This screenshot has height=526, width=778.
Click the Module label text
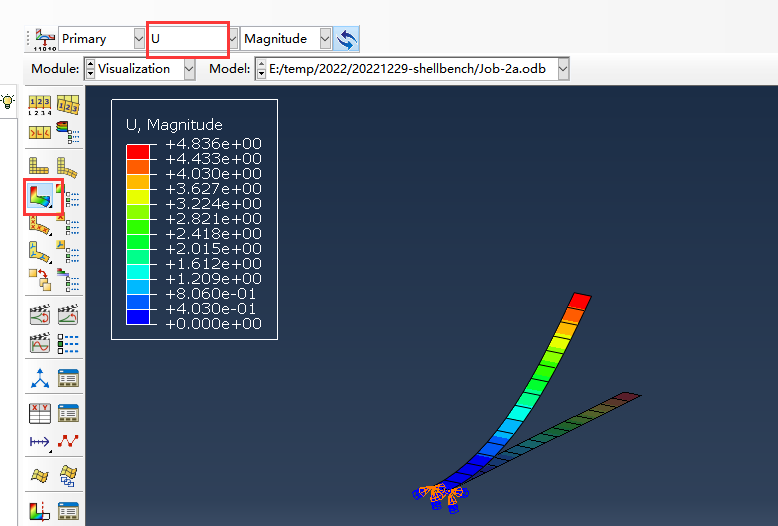coord(55,69)
